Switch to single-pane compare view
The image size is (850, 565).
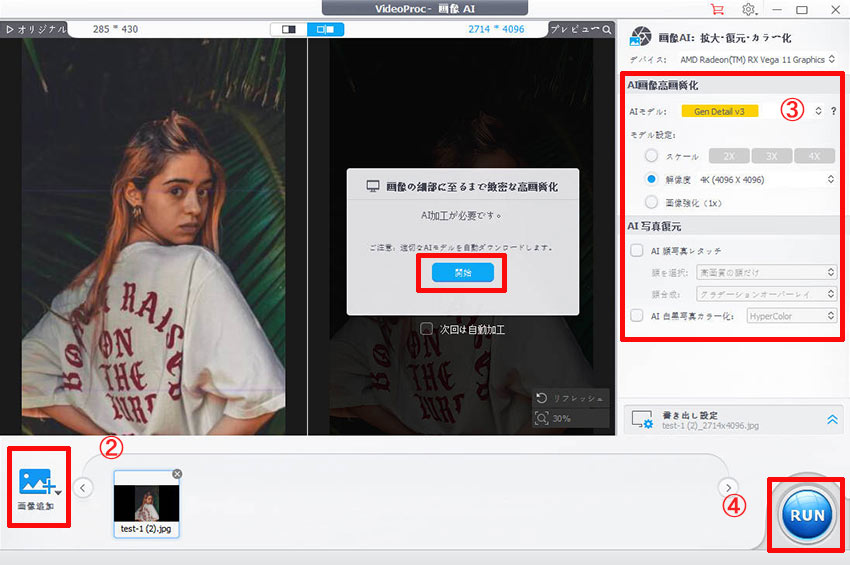click(x=288, y=29)
